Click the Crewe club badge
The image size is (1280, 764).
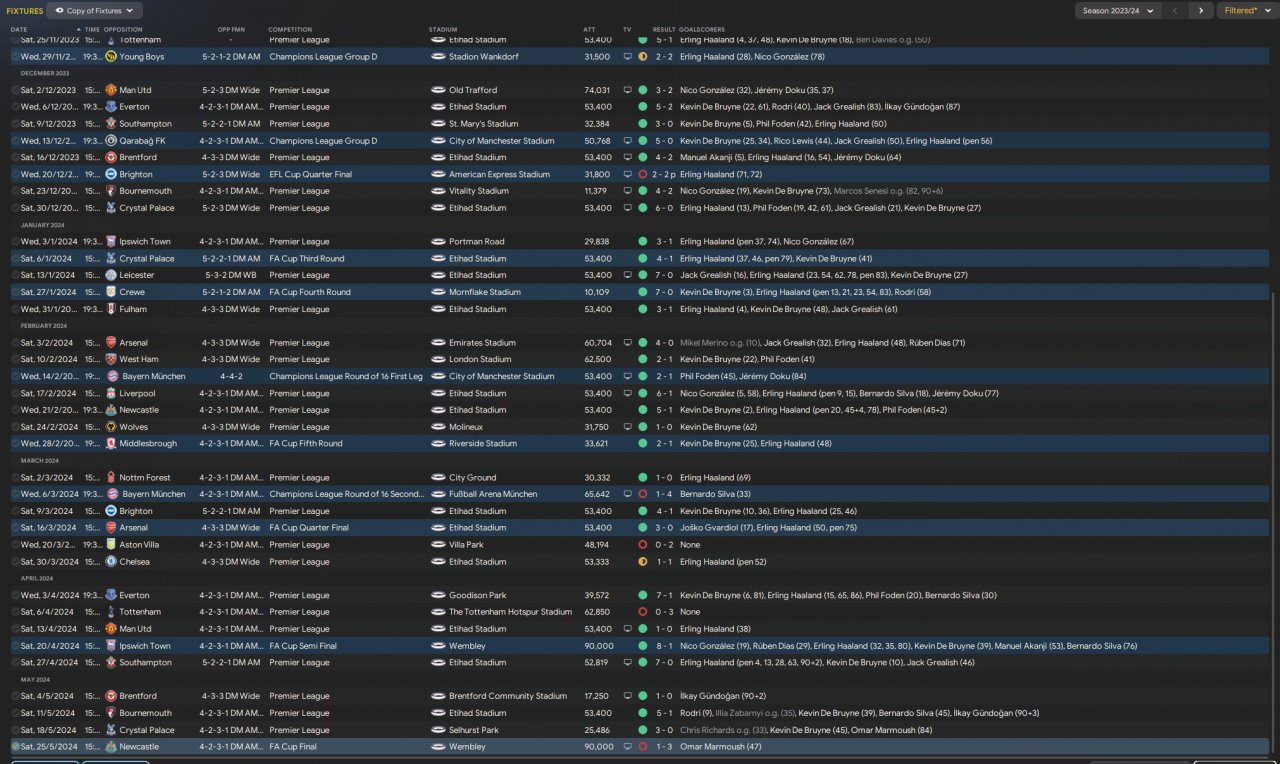[111, 292]
